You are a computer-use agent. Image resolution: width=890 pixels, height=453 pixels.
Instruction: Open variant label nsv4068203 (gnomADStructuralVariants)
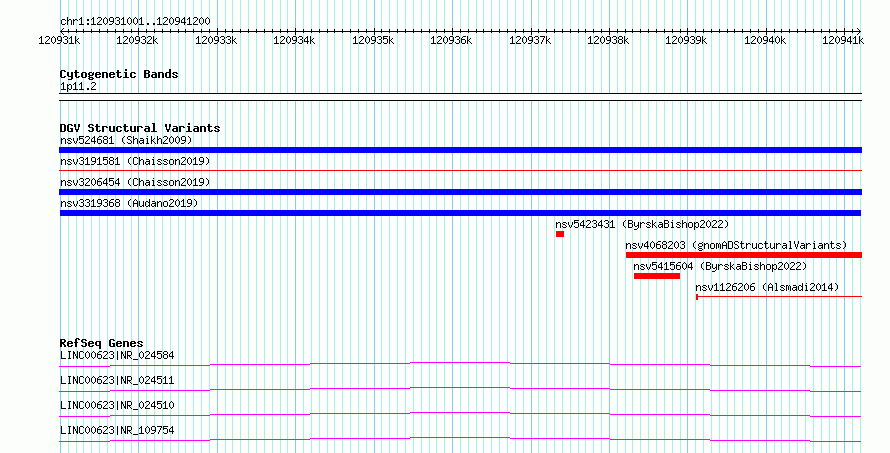pyautogui.click(x=736, y=245)
